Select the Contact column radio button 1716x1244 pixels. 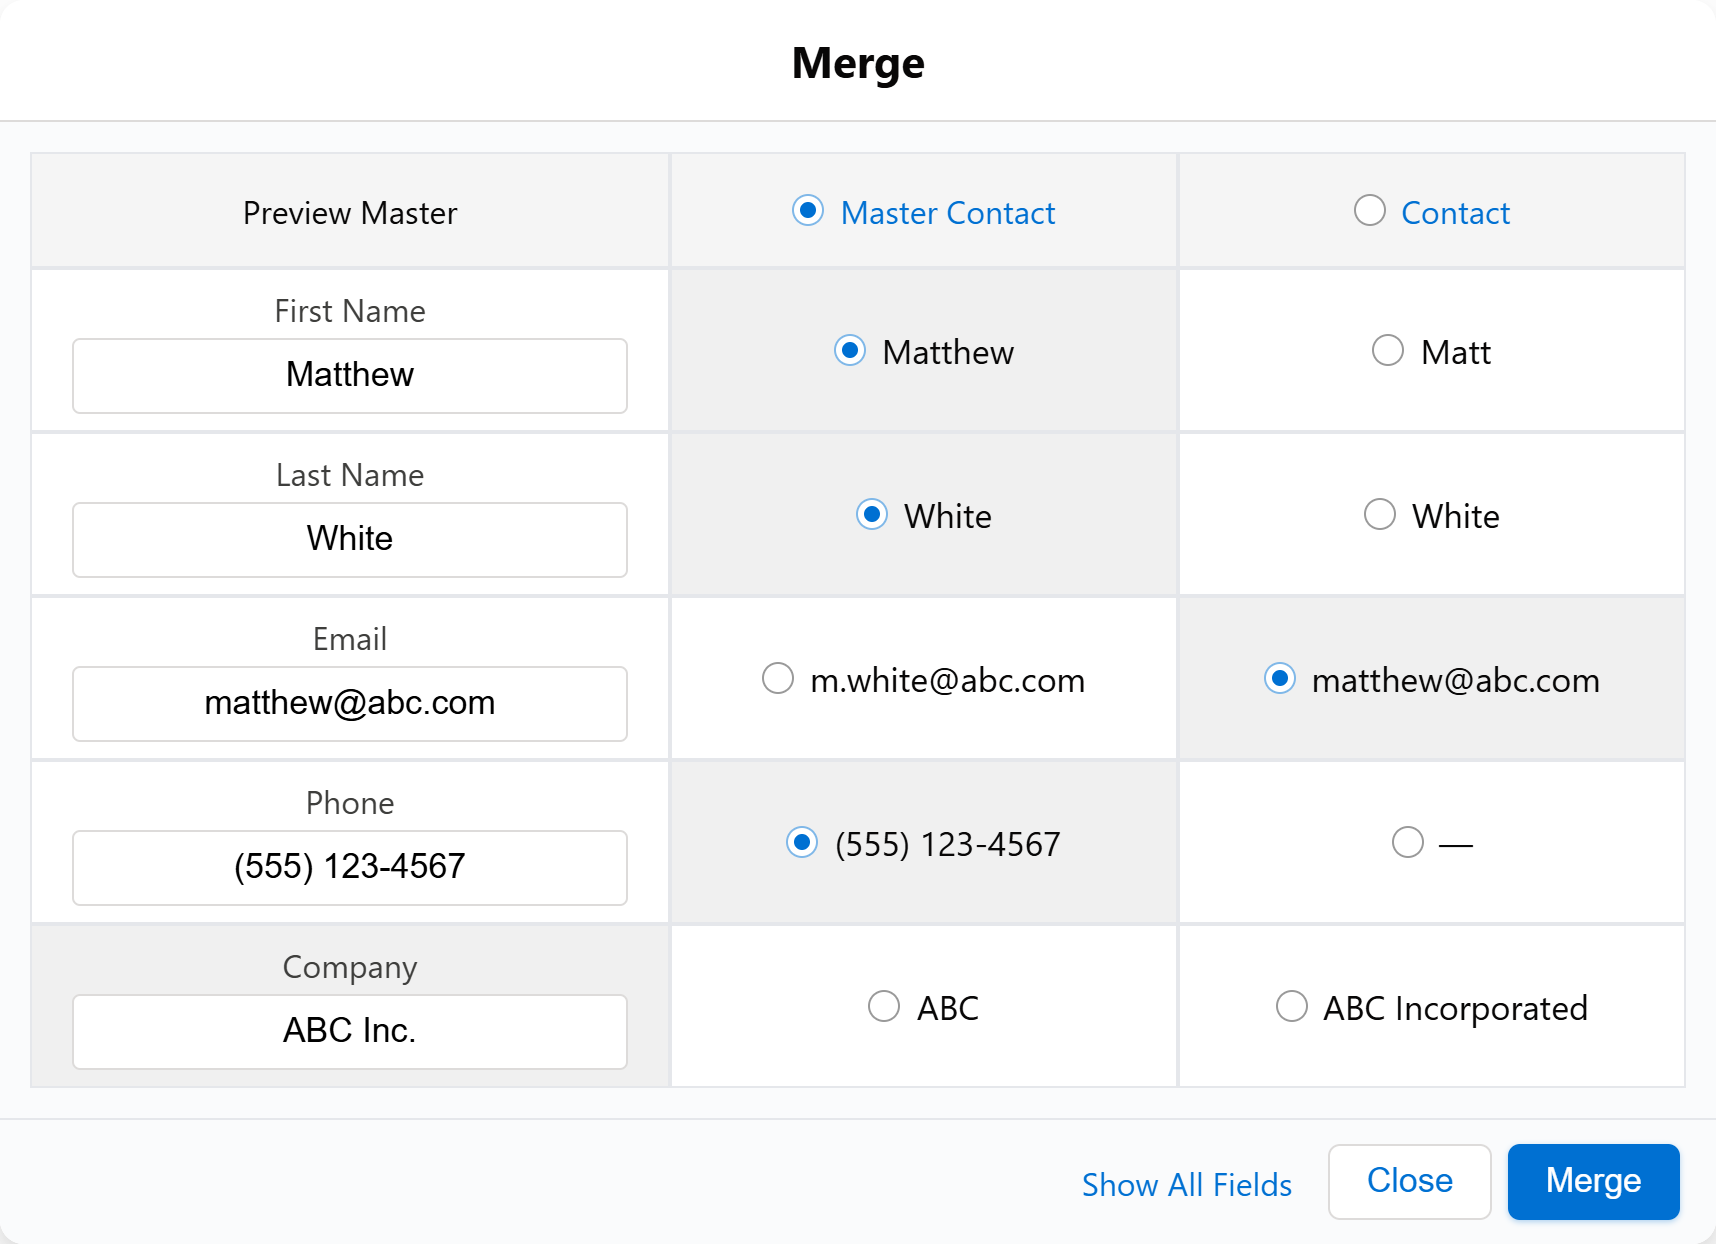point(1369,212)
